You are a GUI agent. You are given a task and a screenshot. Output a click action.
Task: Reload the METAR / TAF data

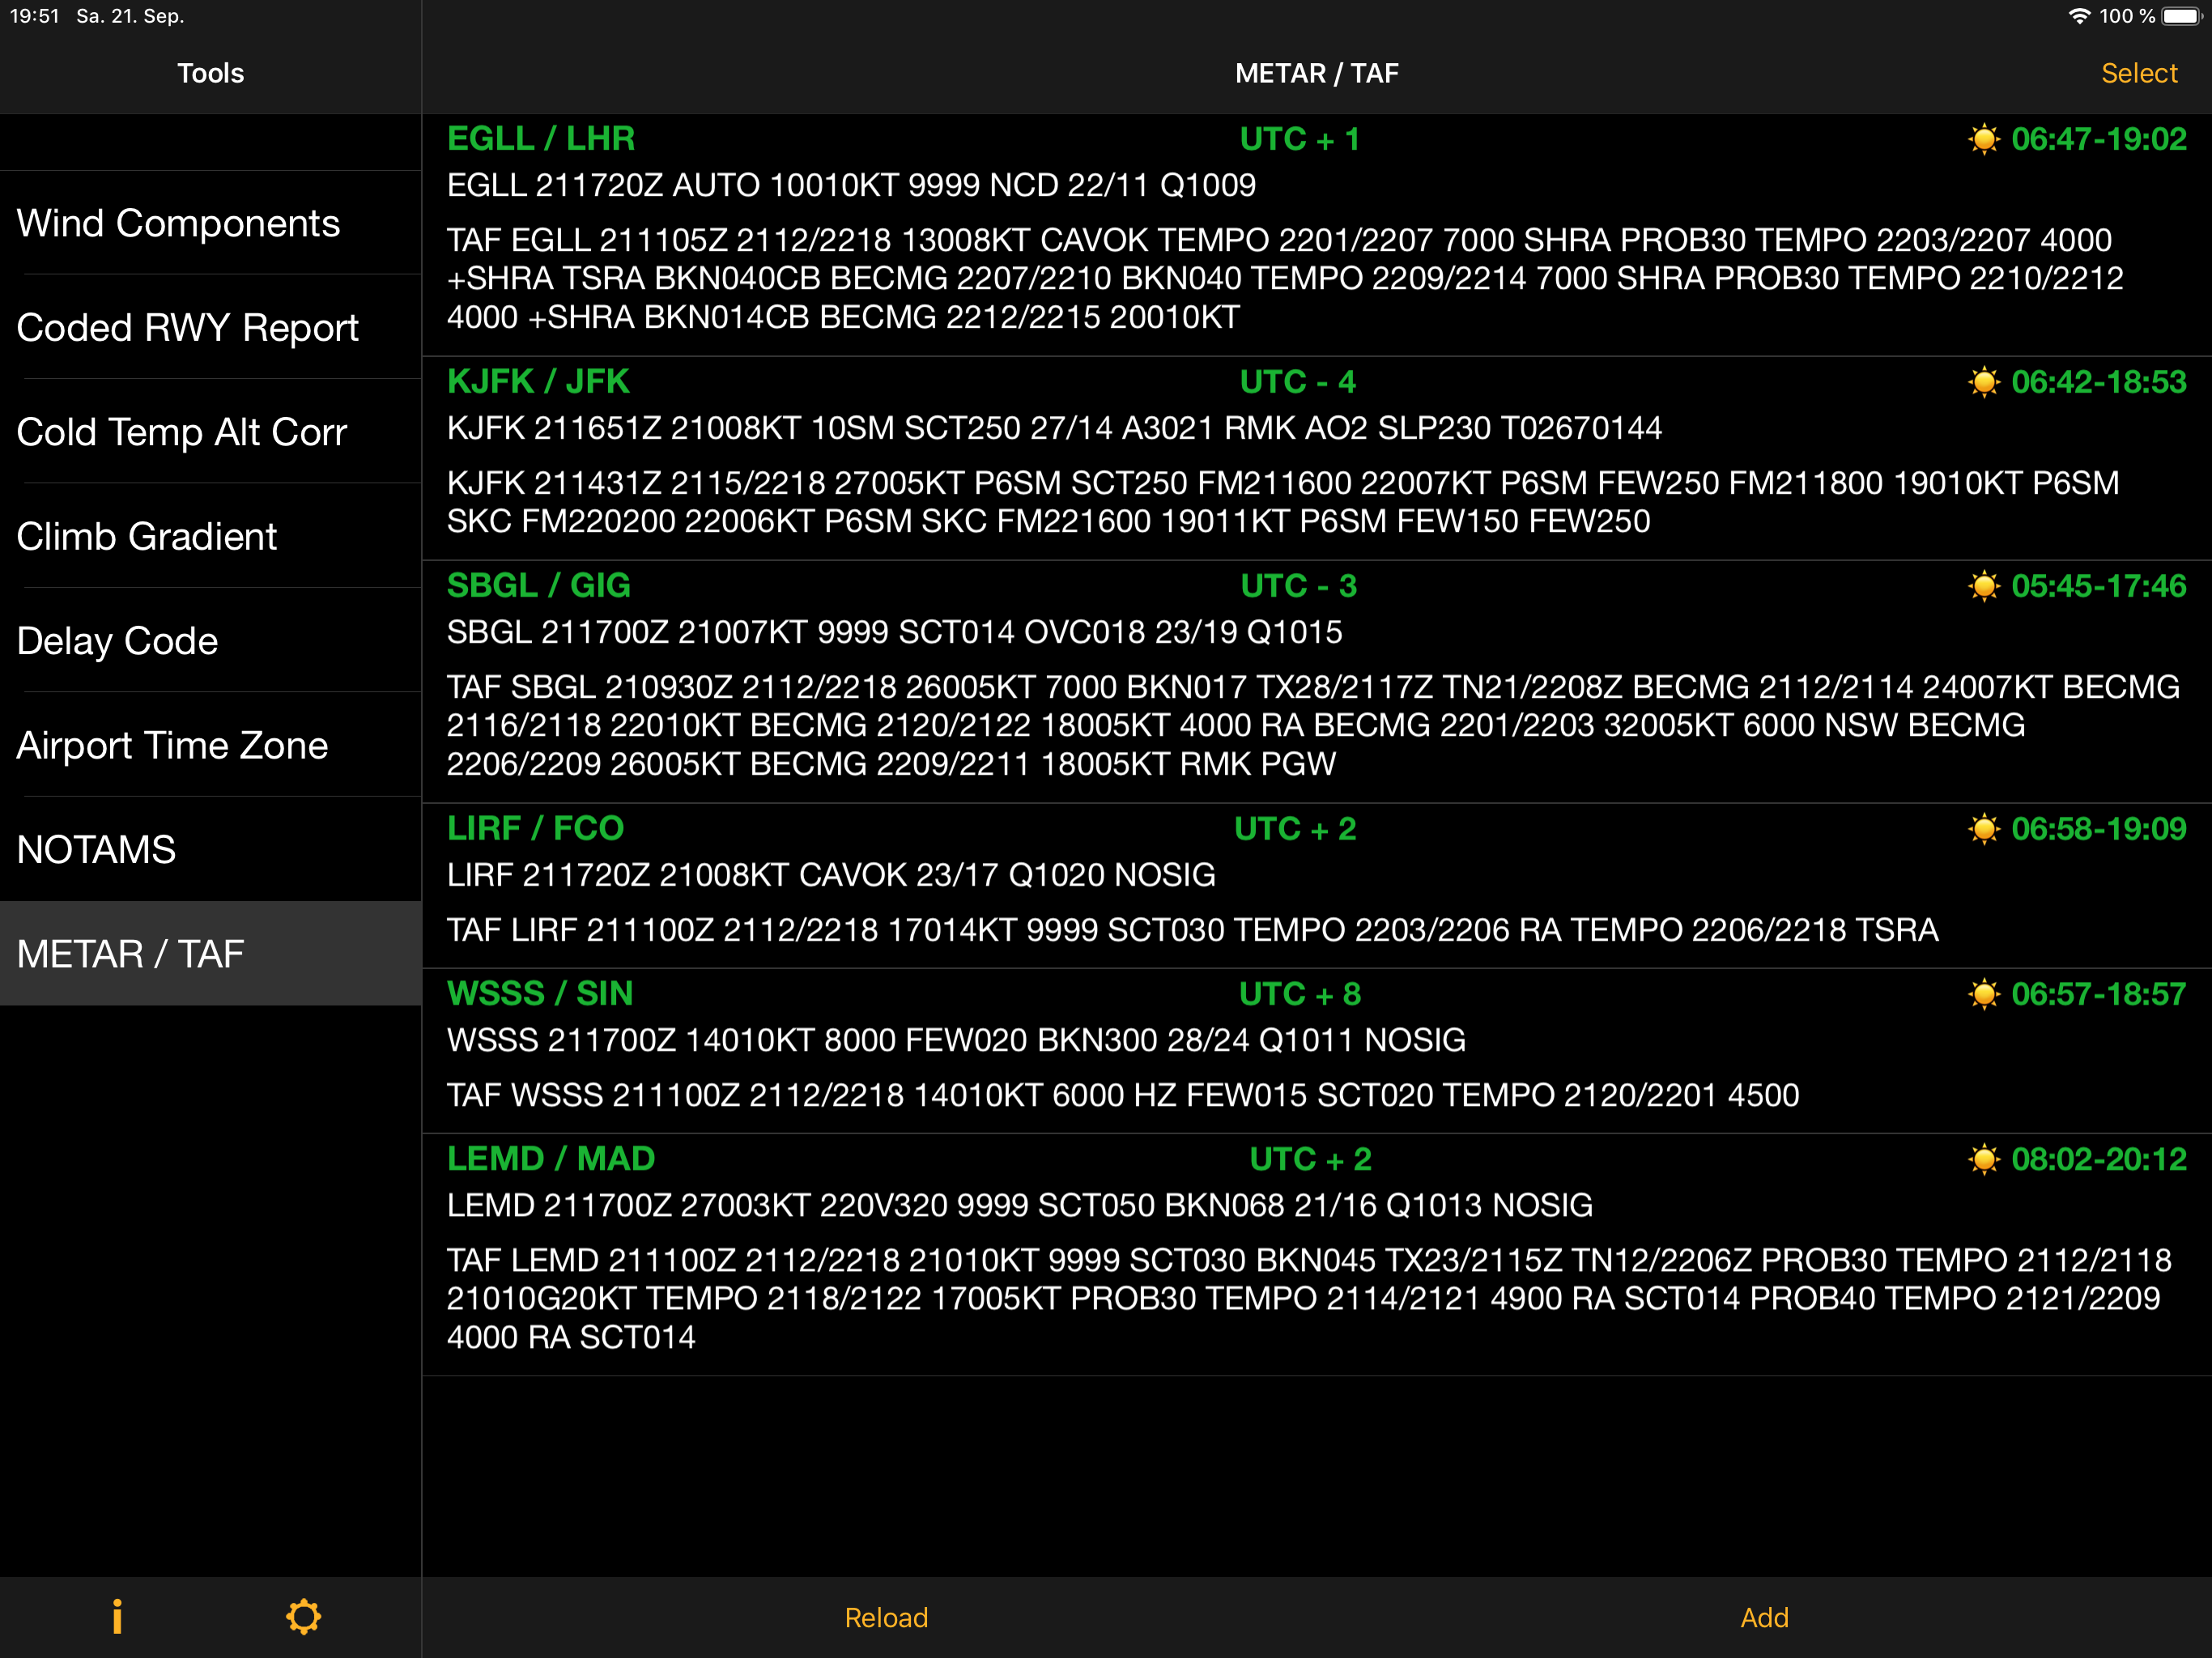[886, 1618]
